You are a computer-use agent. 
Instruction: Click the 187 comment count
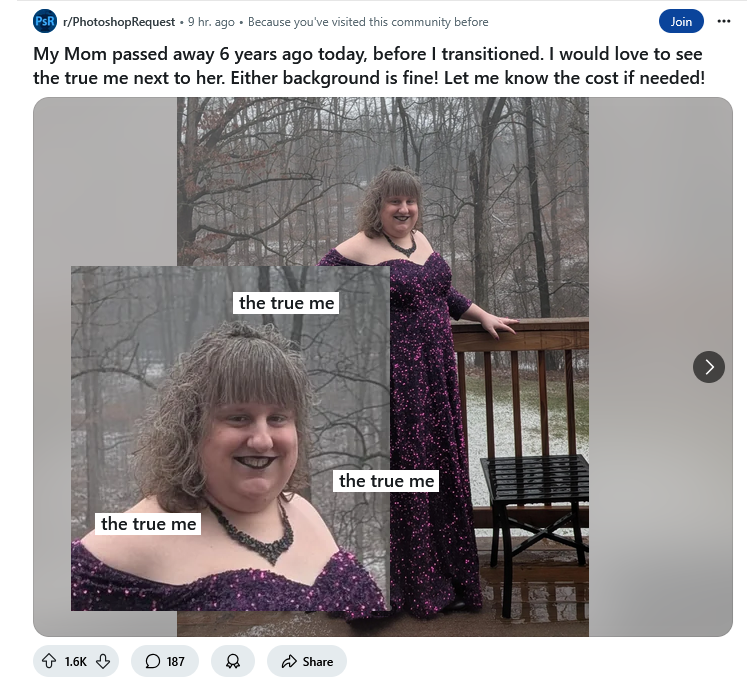[175, 661]
